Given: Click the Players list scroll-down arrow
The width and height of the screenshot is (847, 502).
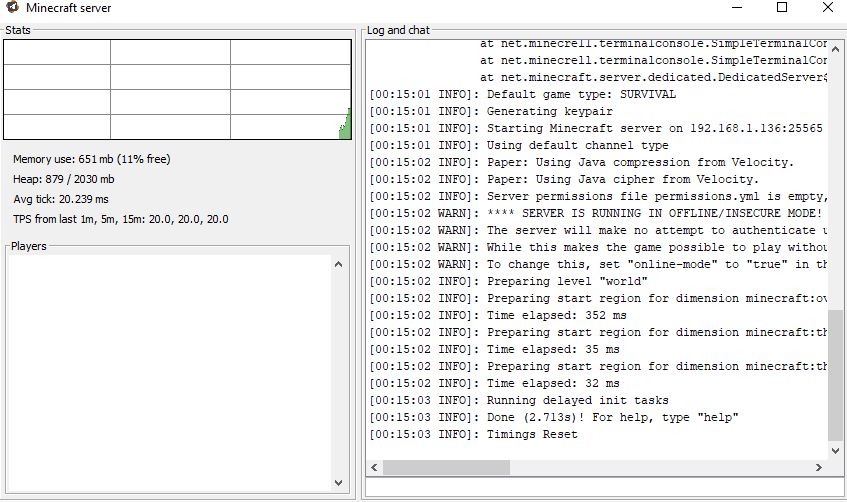Looking at the screenshot, I should [339, 483].
